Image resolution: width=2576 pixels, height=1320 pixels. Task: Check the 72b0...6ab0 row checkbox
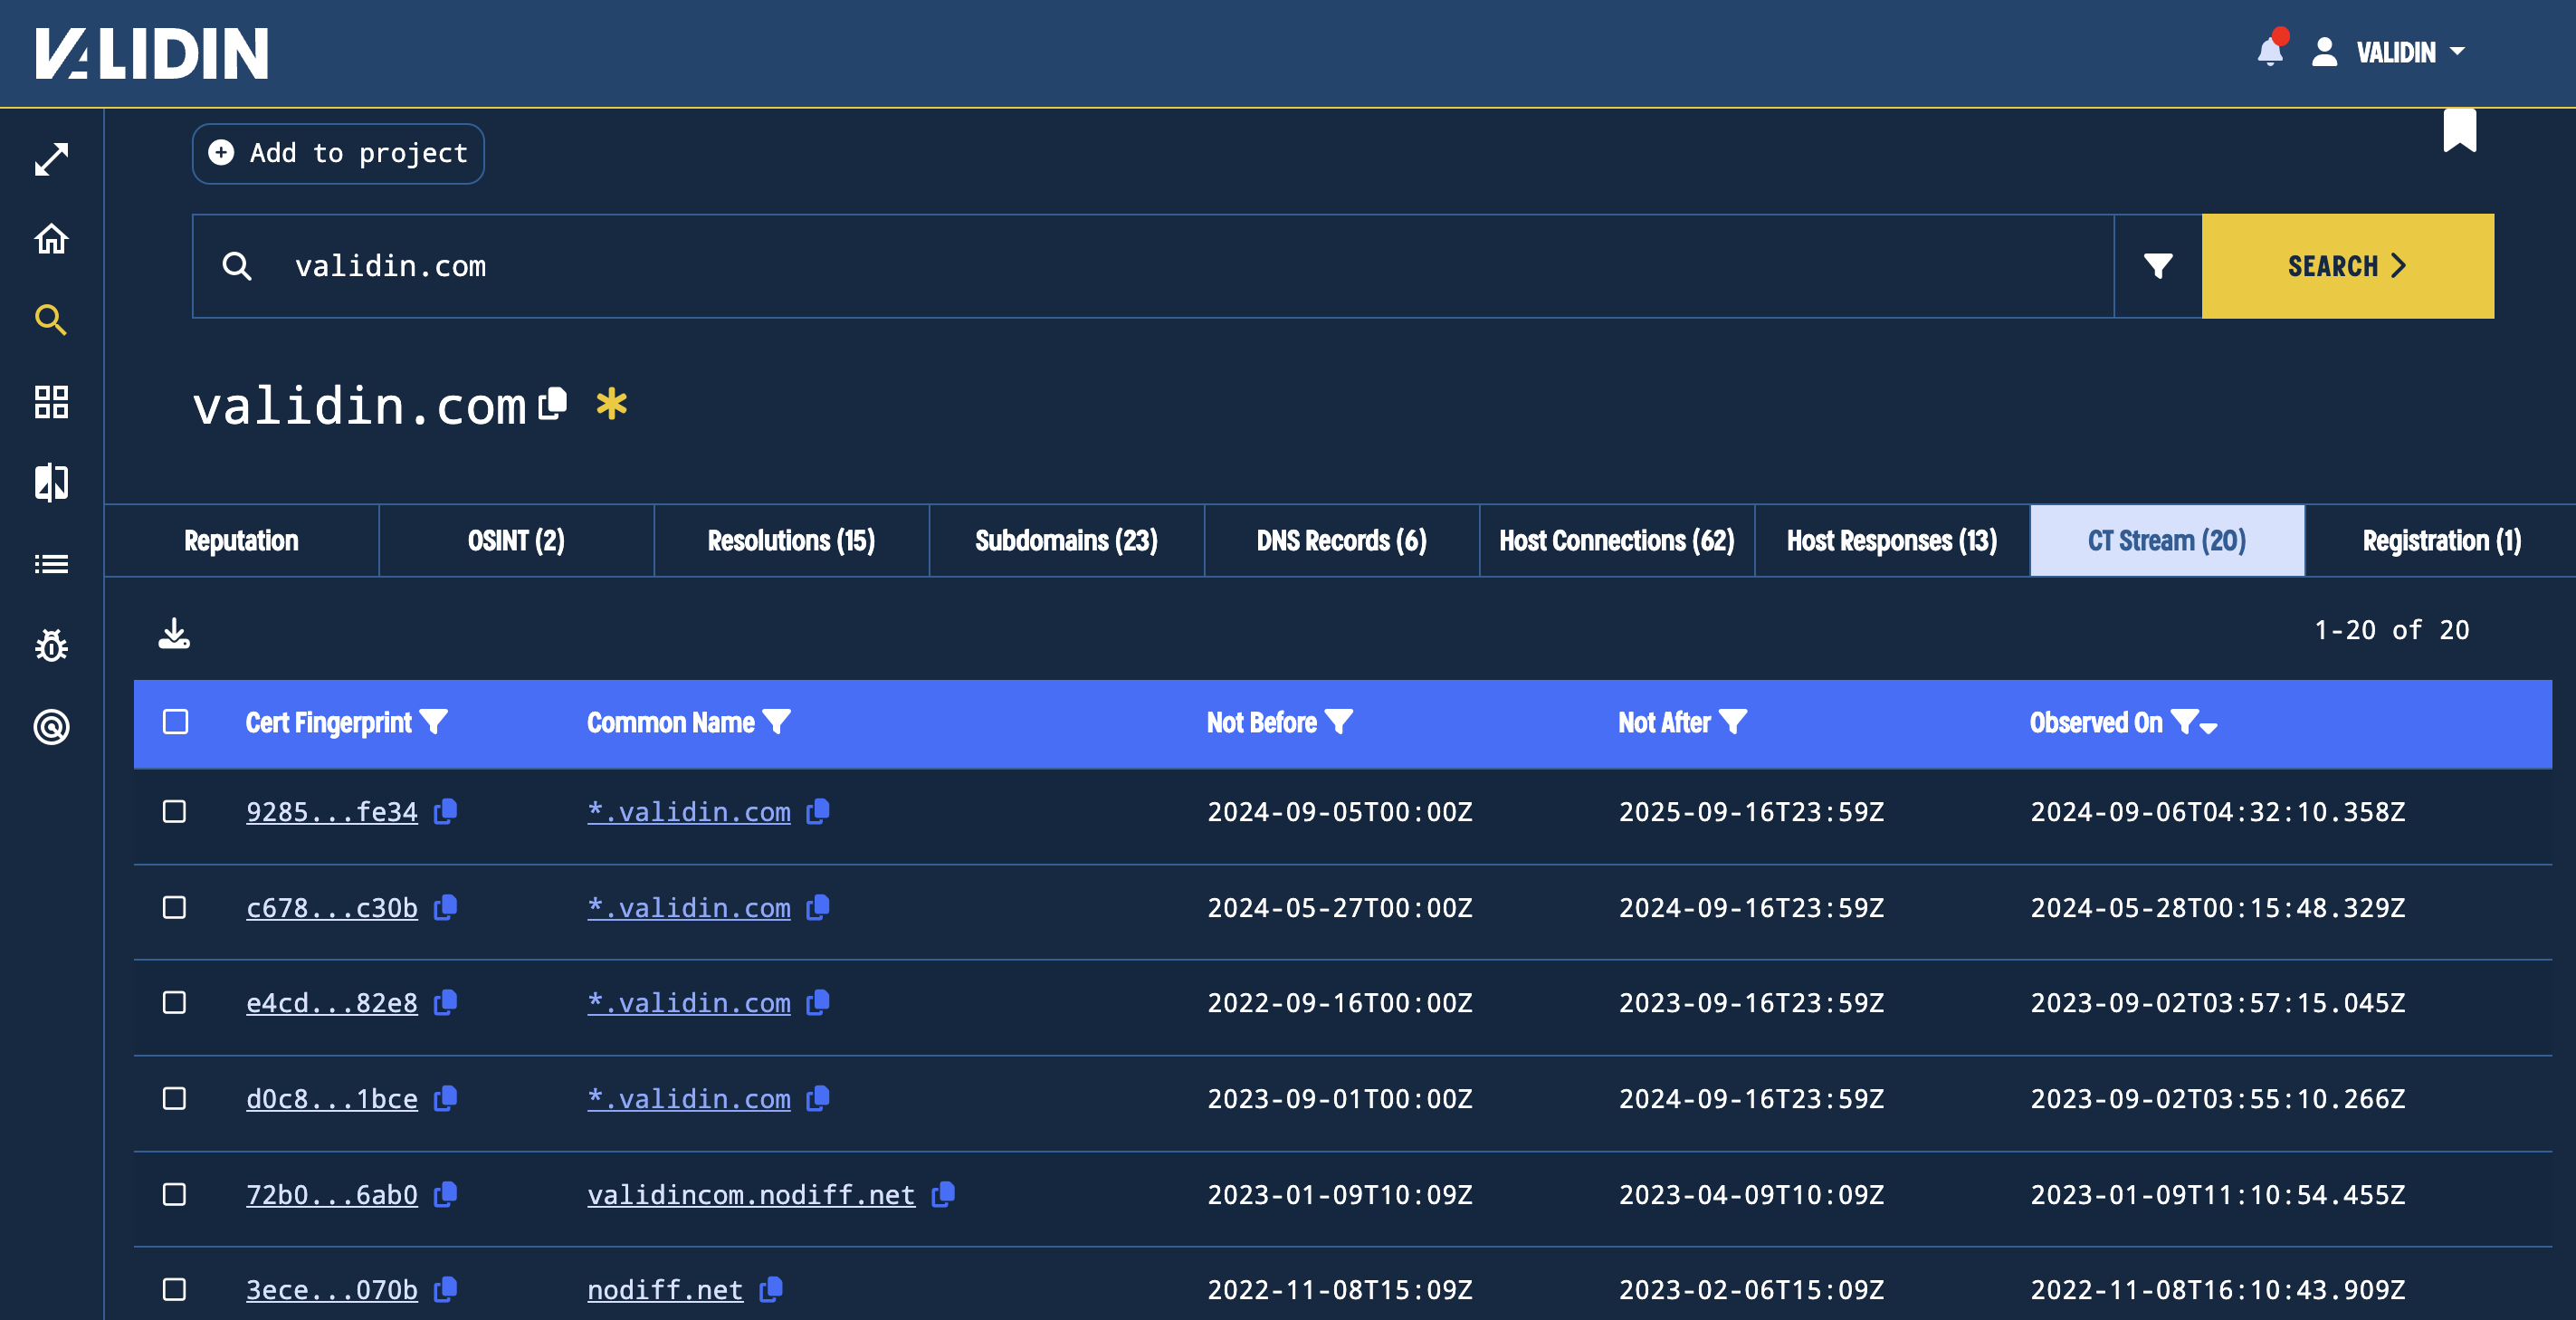[175, 1194]
